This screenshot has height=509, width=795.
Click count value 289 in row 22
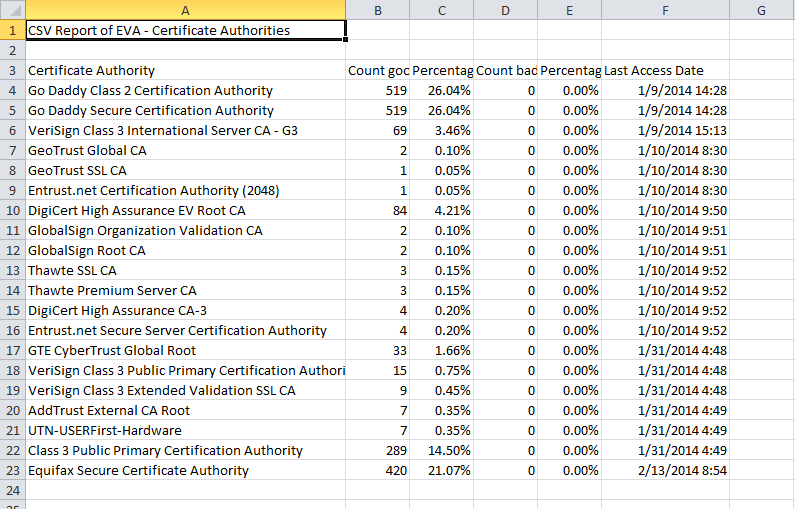click(378, 451)
